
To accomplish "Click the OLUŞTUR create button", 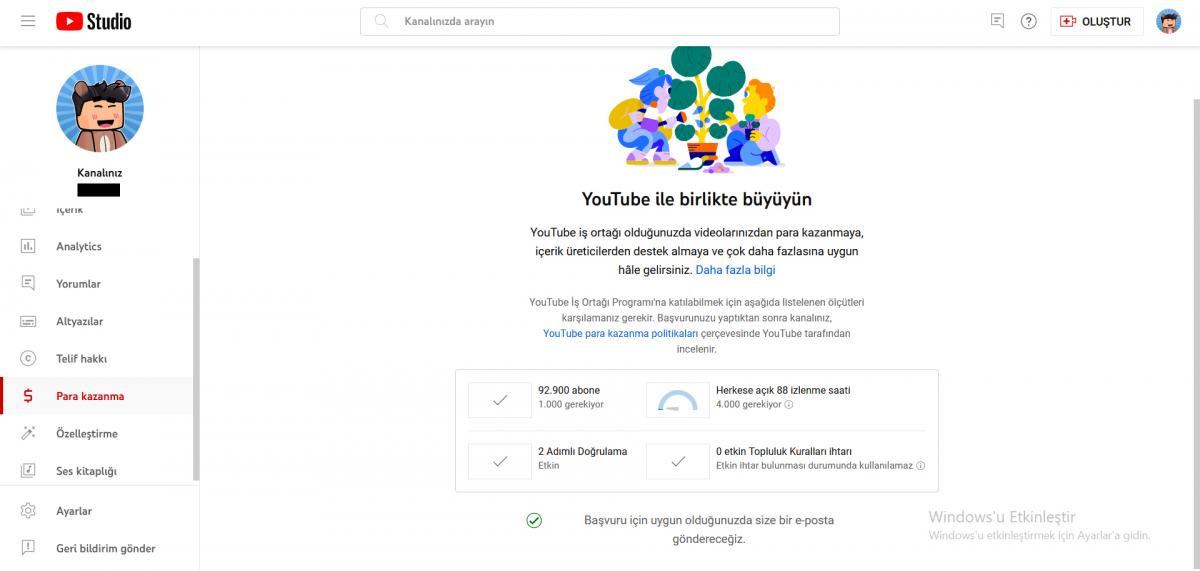I will [x=1097, y=21].
